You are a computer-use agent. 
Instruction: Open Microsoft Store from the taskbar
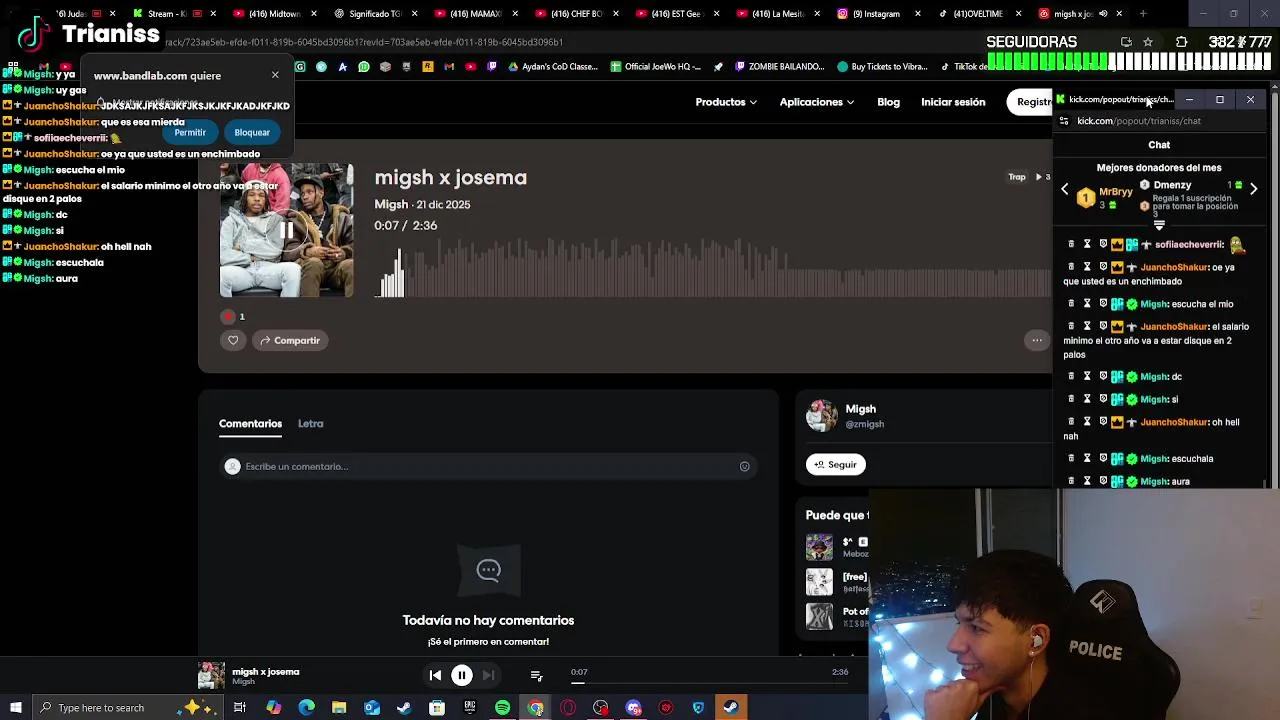(x=437, y=708)
